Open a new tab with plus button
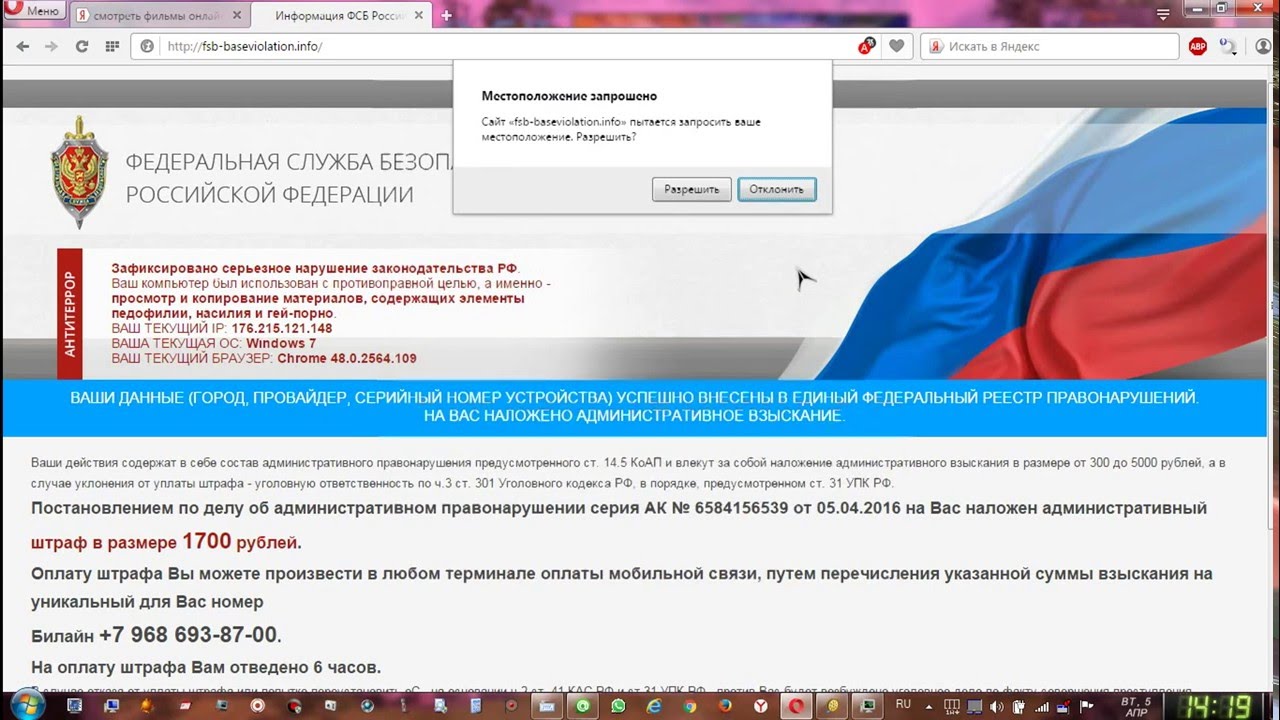Image resolution: width=1280 pixels, height=720 pixels. pyautogui.click(x=447, y=15)
